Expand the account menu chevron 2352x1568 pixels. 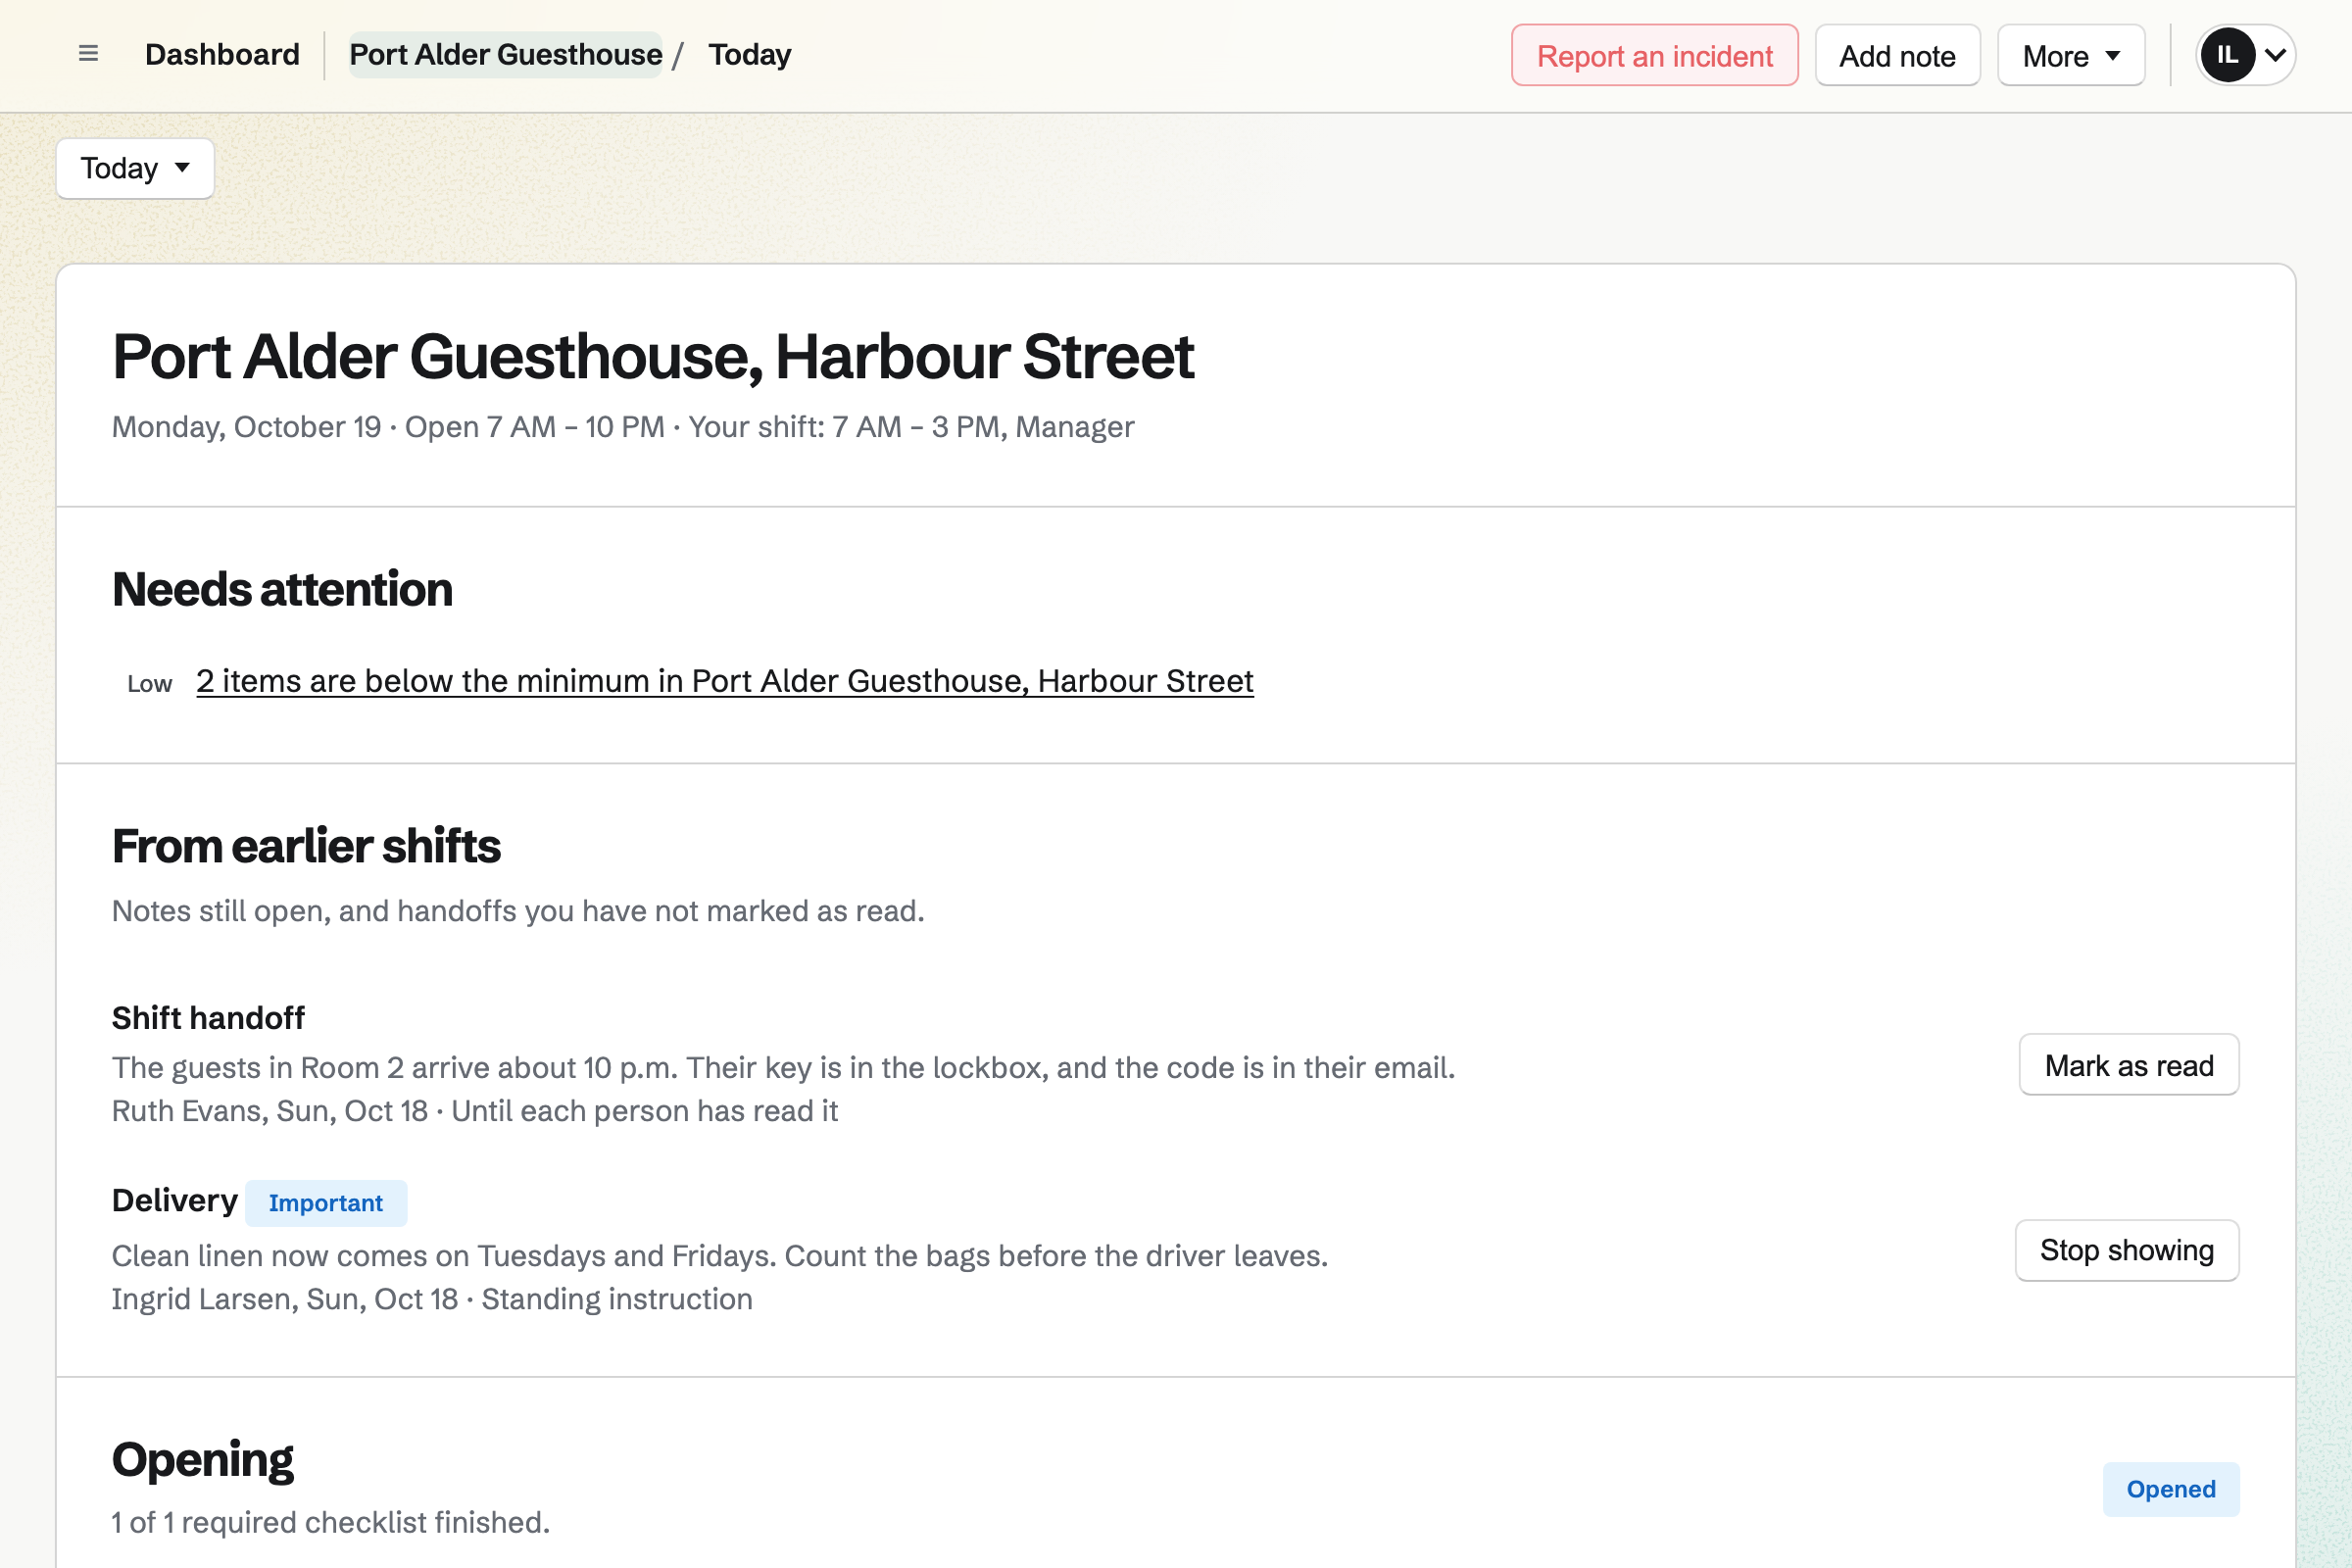[2275, 55]
